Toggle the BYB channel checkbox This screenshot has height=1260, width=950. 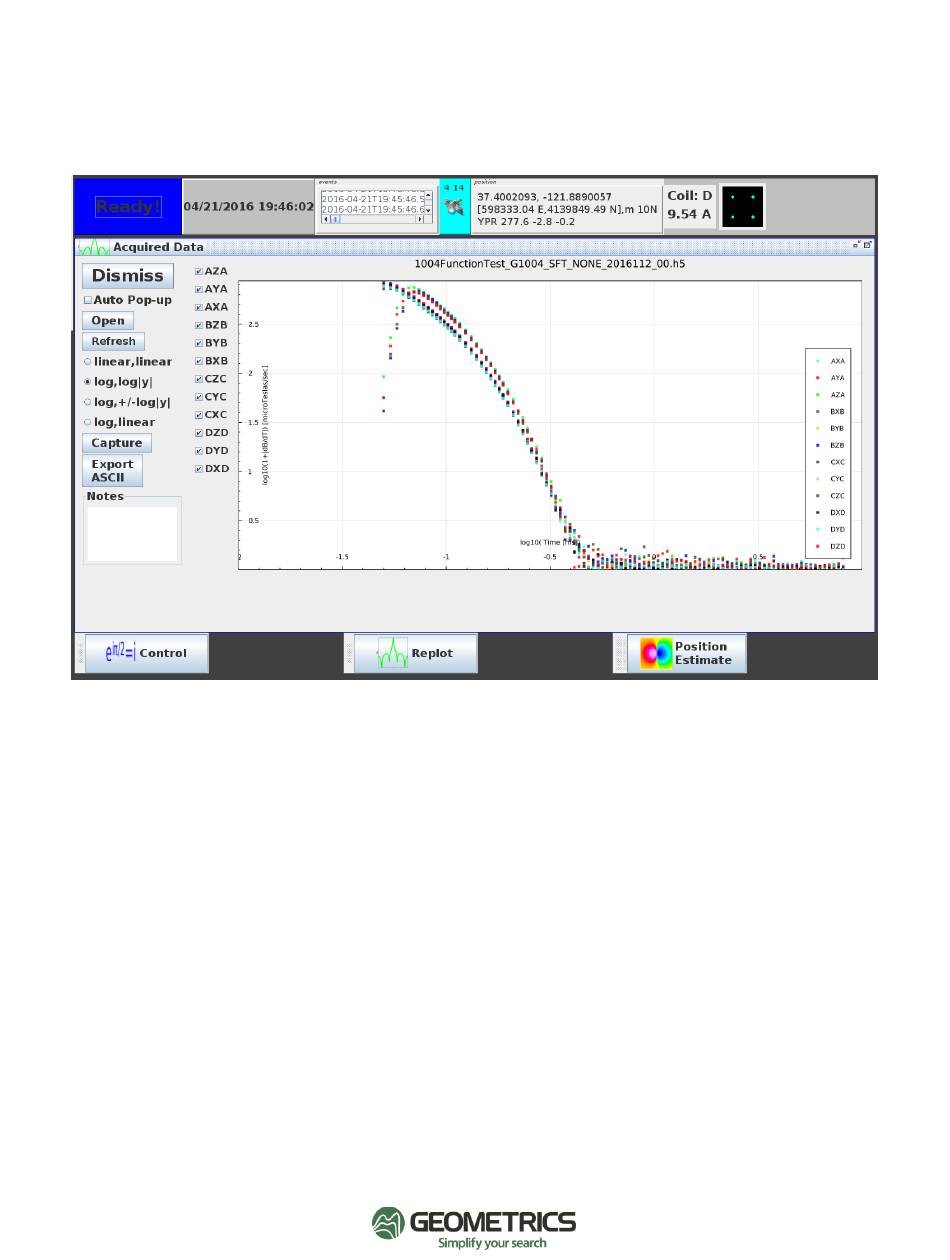coord(199,343)
